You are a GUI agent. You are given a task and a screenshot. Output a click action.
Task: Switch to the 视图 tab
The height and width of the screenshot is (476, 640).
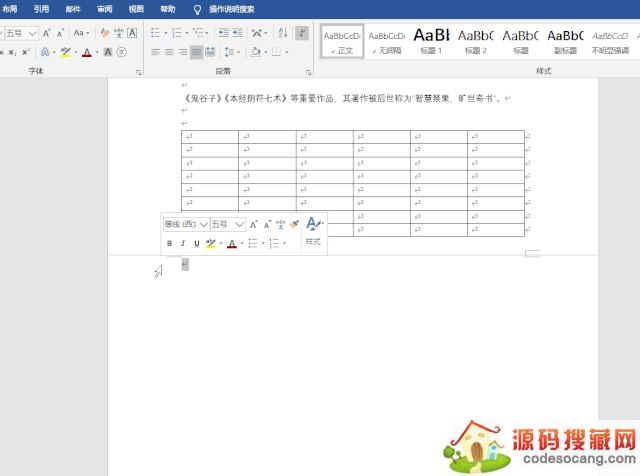(136, 9)
